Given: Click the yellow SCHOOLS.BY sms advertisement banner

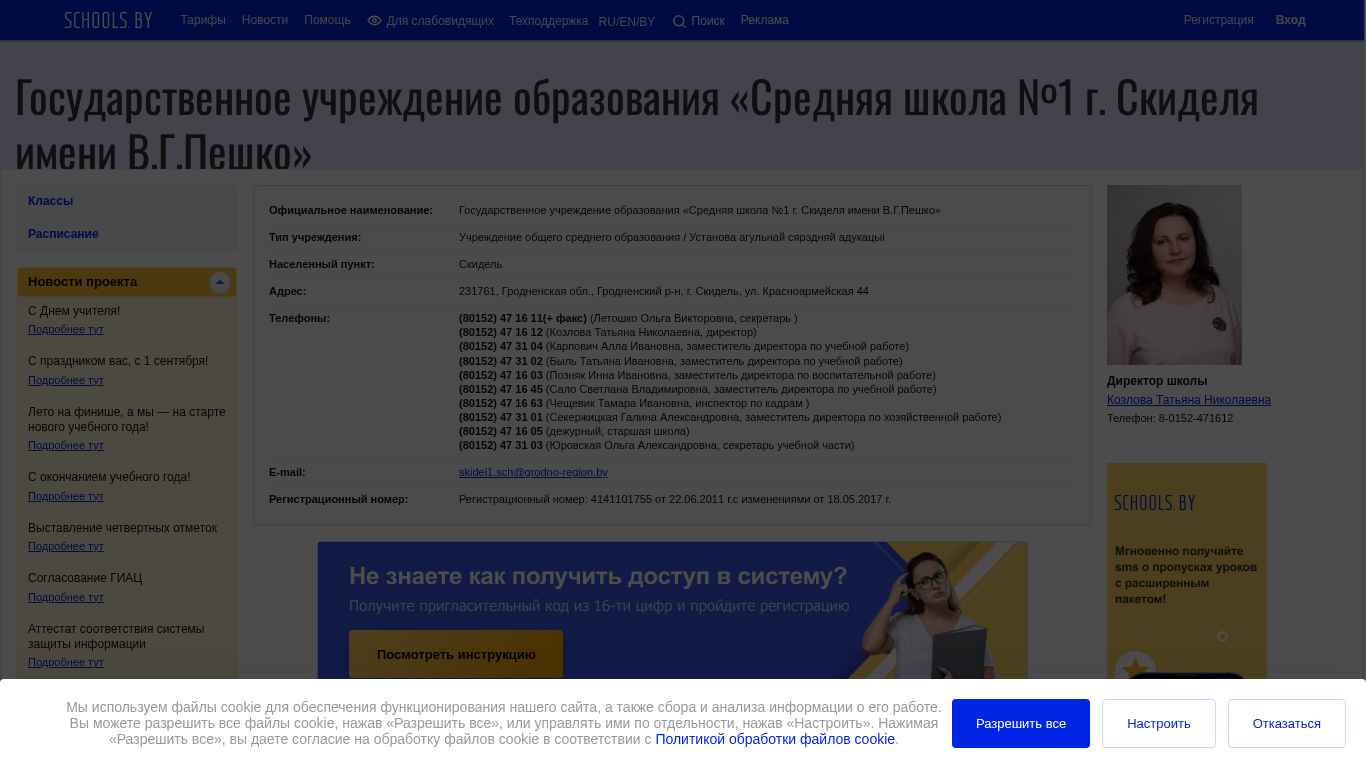Looking at the screenshot, I should [x=1187, y=571].
